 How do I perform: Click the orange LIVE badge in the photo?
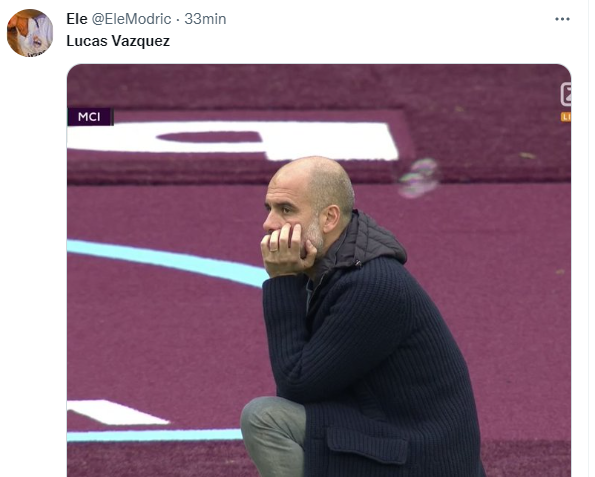pyautogui.click(x=566, y=117)
